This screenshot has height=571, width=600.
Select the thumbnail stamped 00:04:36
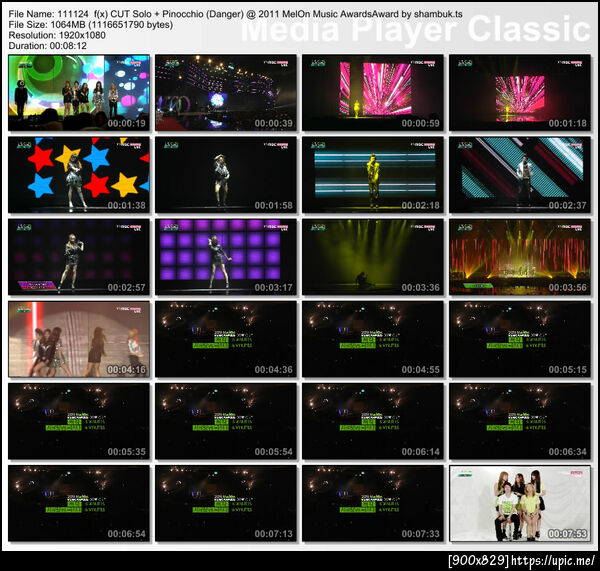point(226,339)
